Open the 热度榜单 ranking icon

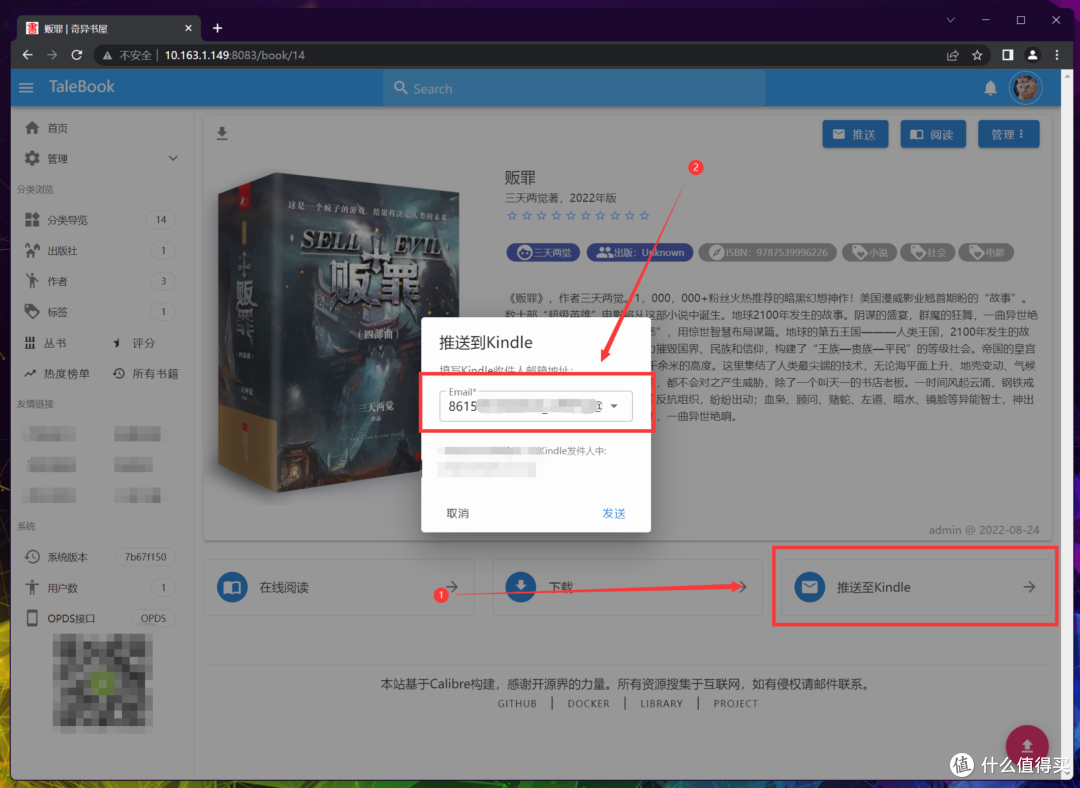(31, 373)
